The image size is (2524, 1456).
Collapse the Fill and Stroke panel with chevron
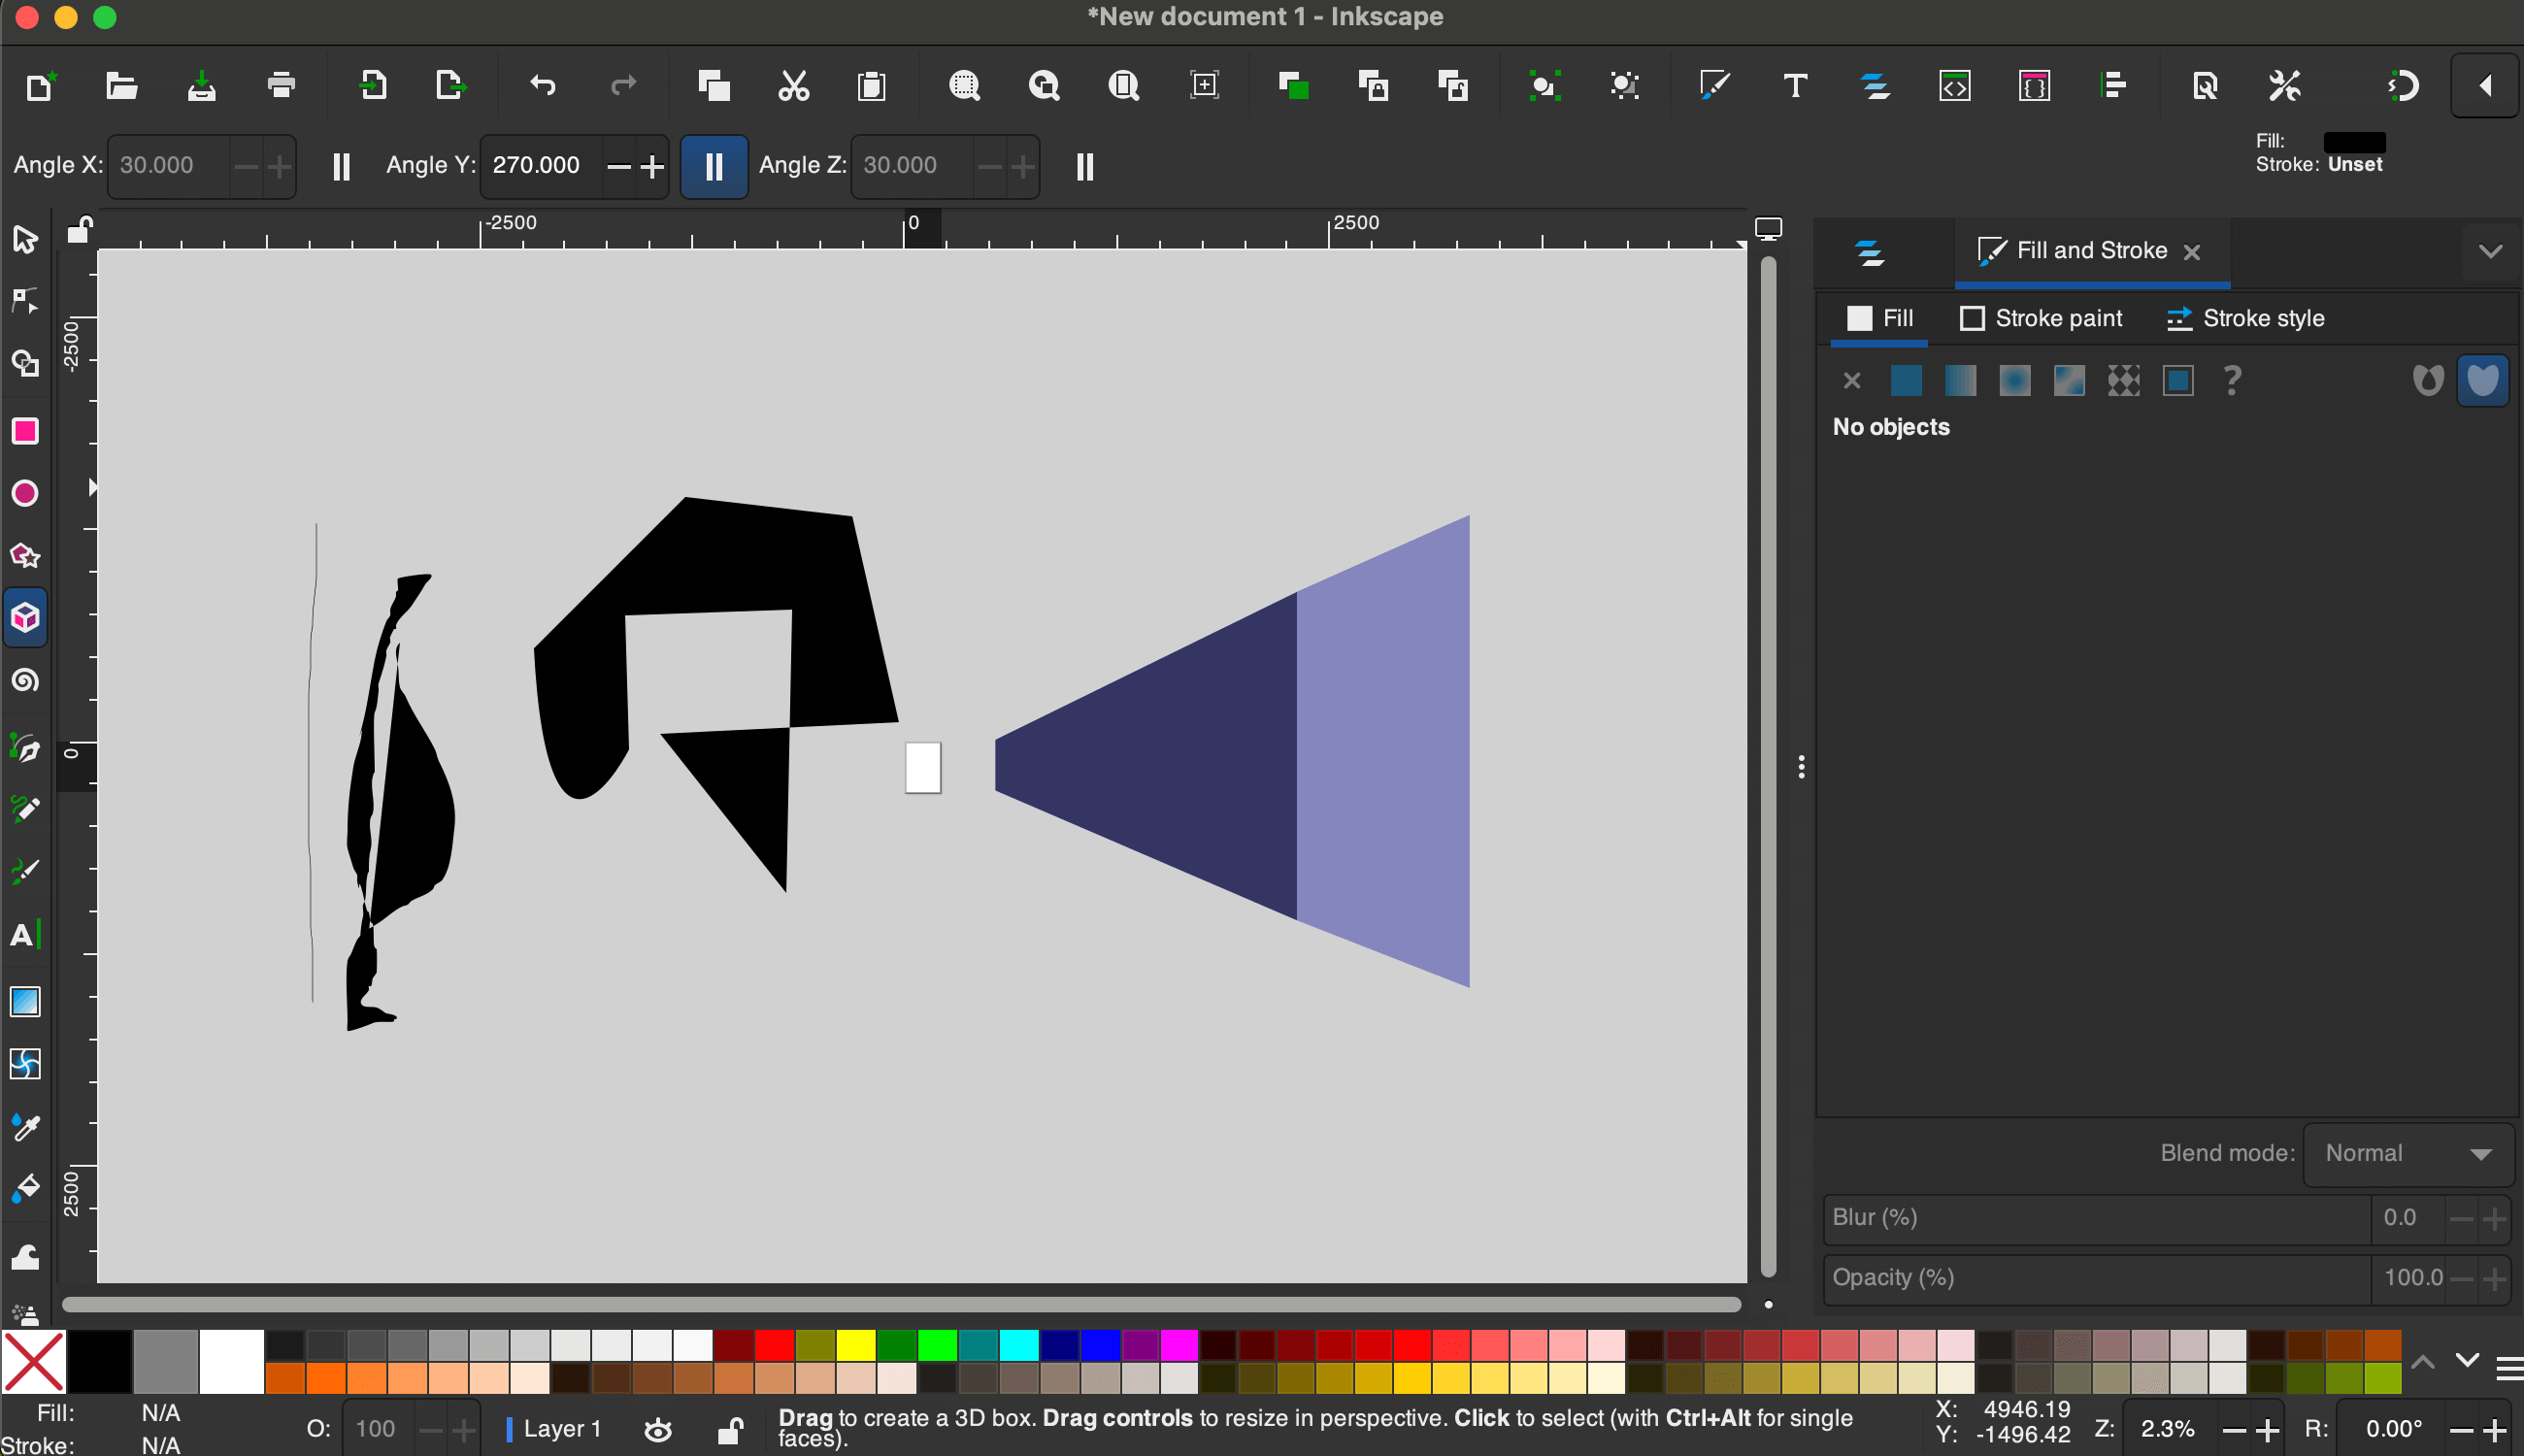(2490, 250)
